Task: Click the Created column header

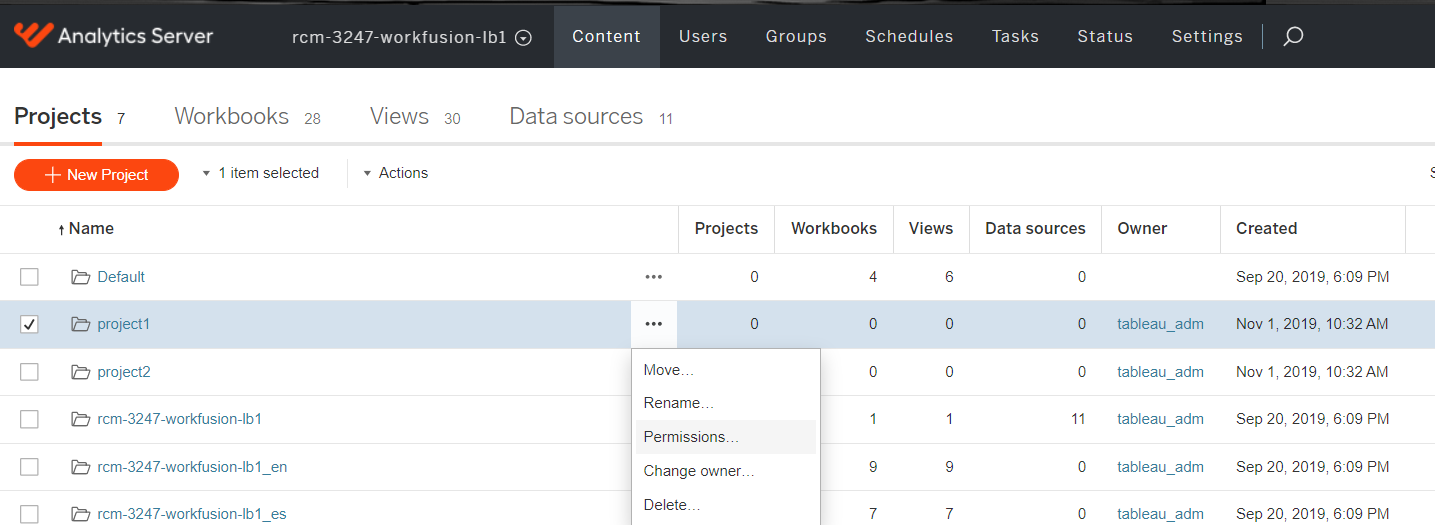Action: [x=1266, y=228]
